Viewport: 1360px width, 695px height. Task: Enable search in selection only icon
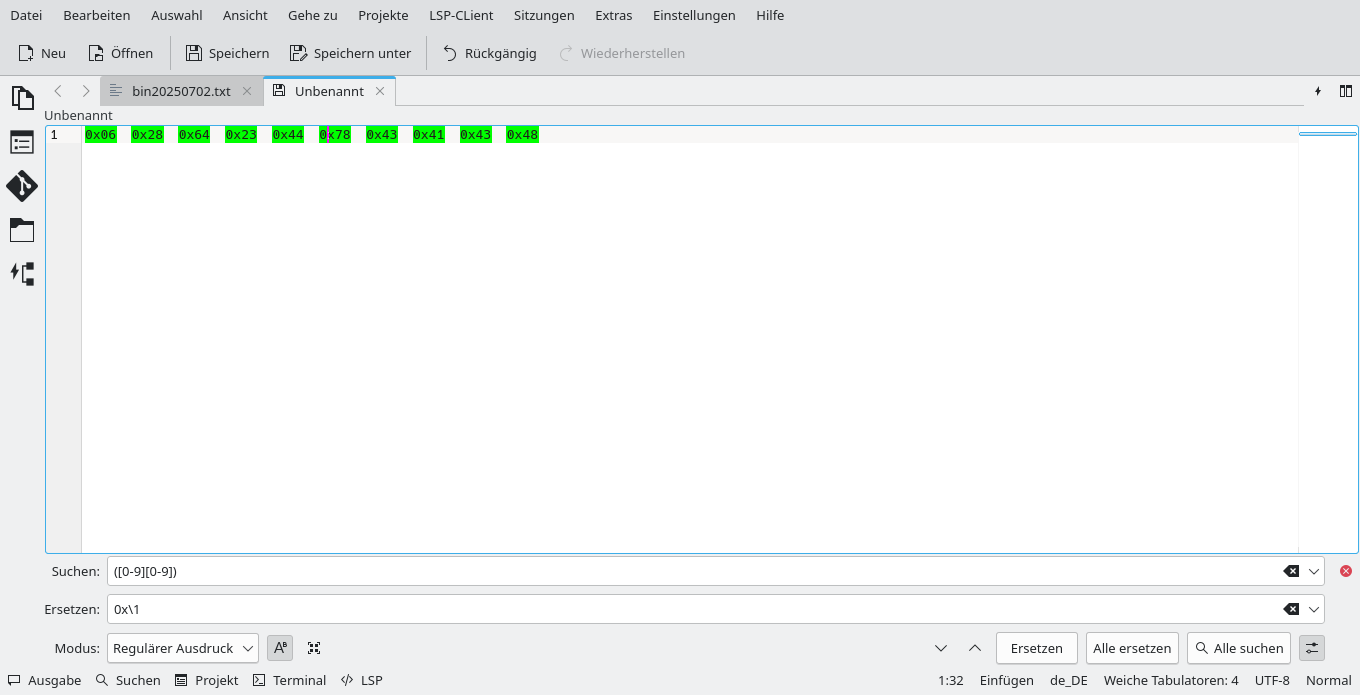pyautogui.click(x=313, y=648)
